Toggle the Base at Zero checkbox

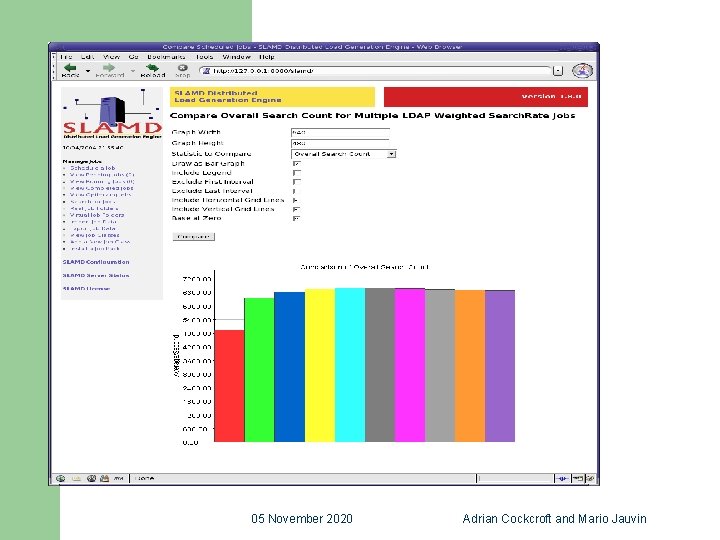297,219
